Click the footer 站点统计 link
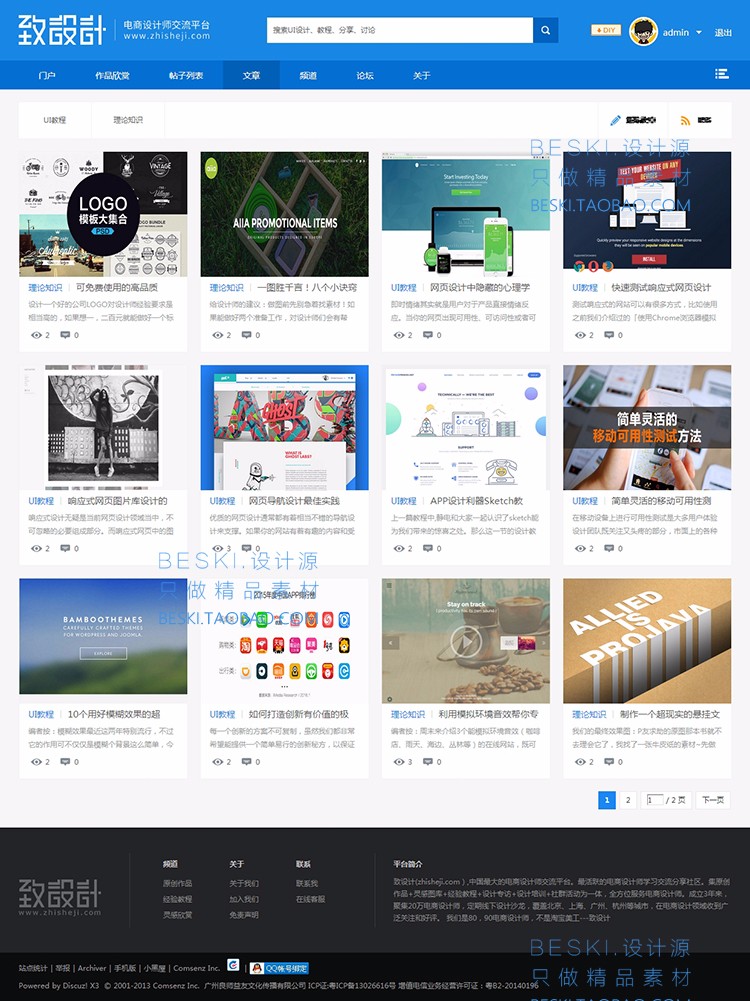 (x=33, y=968)
